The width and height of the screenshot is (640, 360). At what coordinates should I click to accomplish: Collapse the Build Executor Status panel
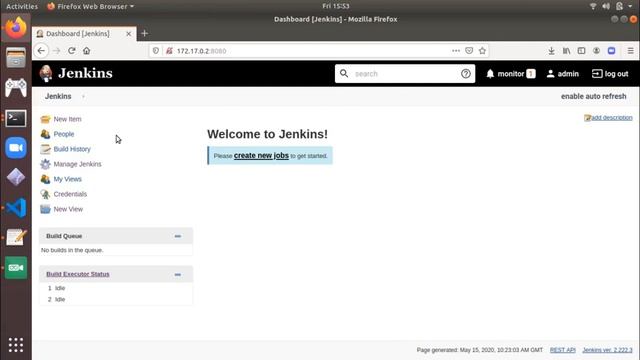coord(178,275)
